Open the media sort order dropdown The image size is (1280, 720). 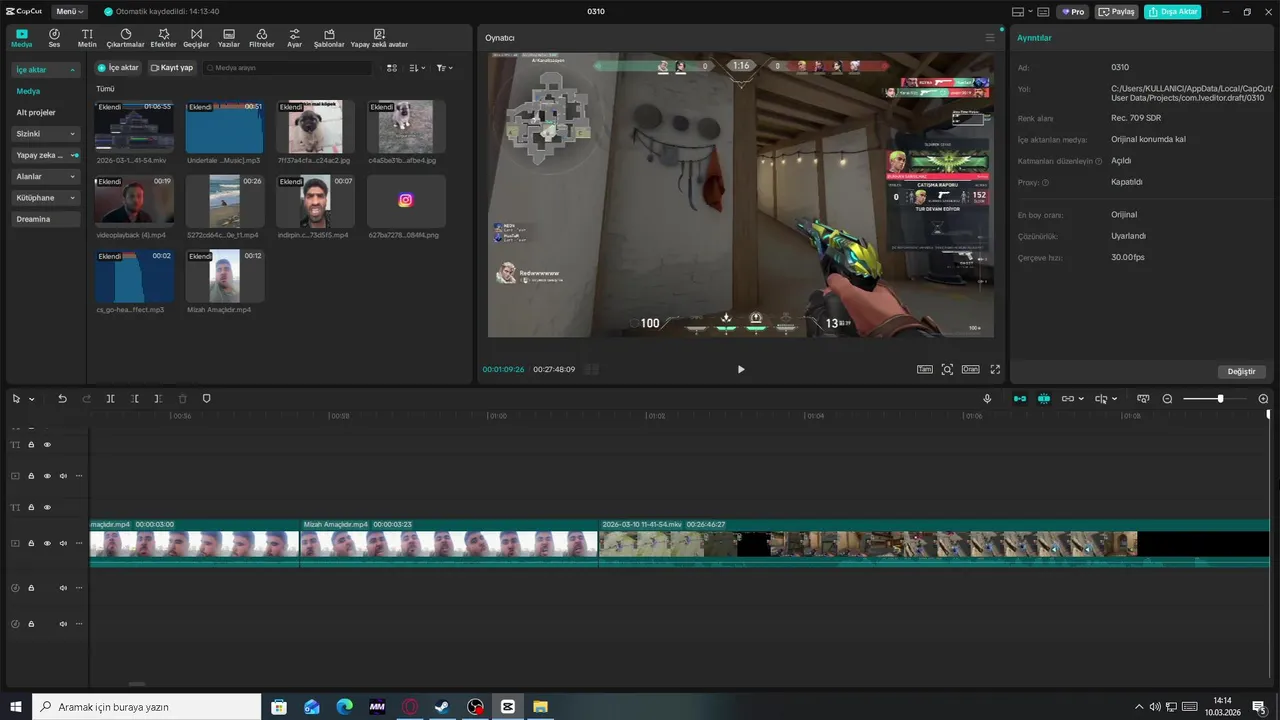[417, 68]
